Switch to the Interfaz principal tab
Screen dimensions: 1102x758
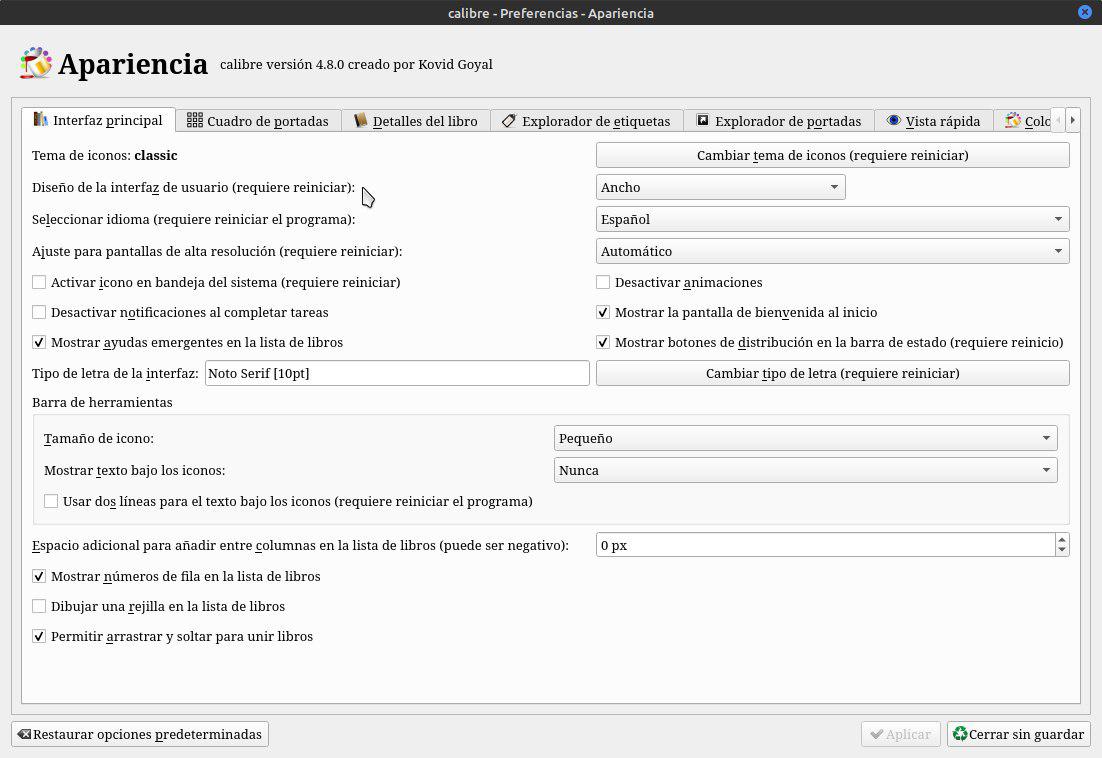(98, 119)
